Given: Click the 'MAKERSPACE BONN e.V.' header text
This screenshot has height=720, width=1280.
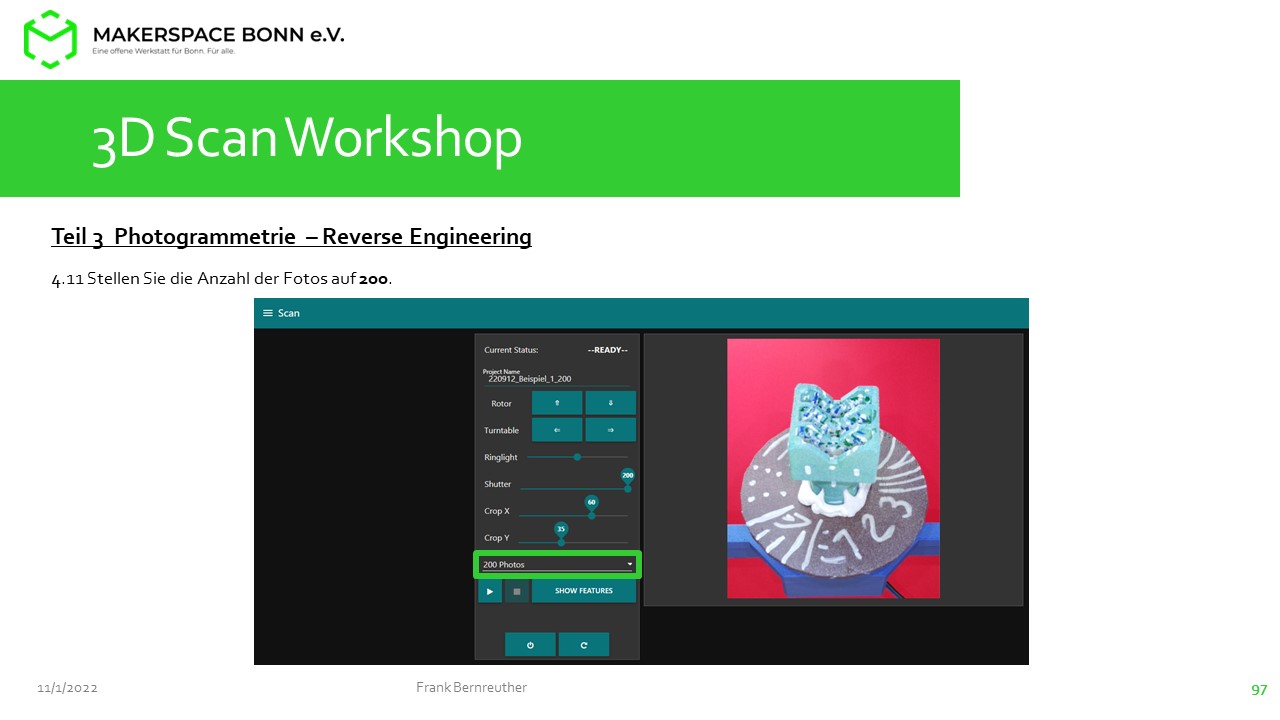Looking at the screenshot, I should point(219,35).
